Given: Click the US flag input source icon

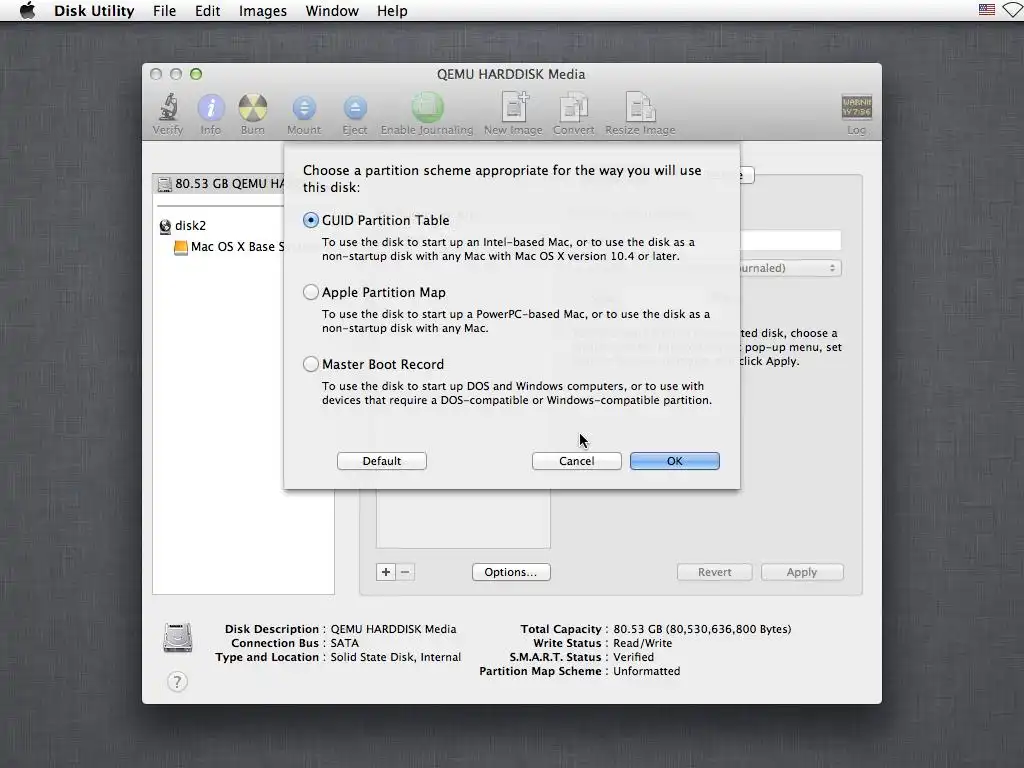Looking at the screenshot, I should pos(986,10).
